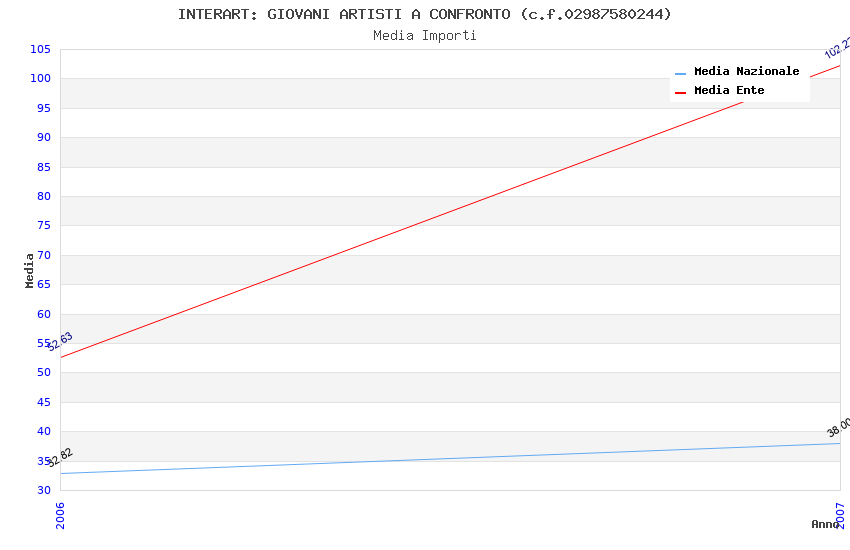
Task: Click the 100 y-axis tick label
Action: [40, 78]
